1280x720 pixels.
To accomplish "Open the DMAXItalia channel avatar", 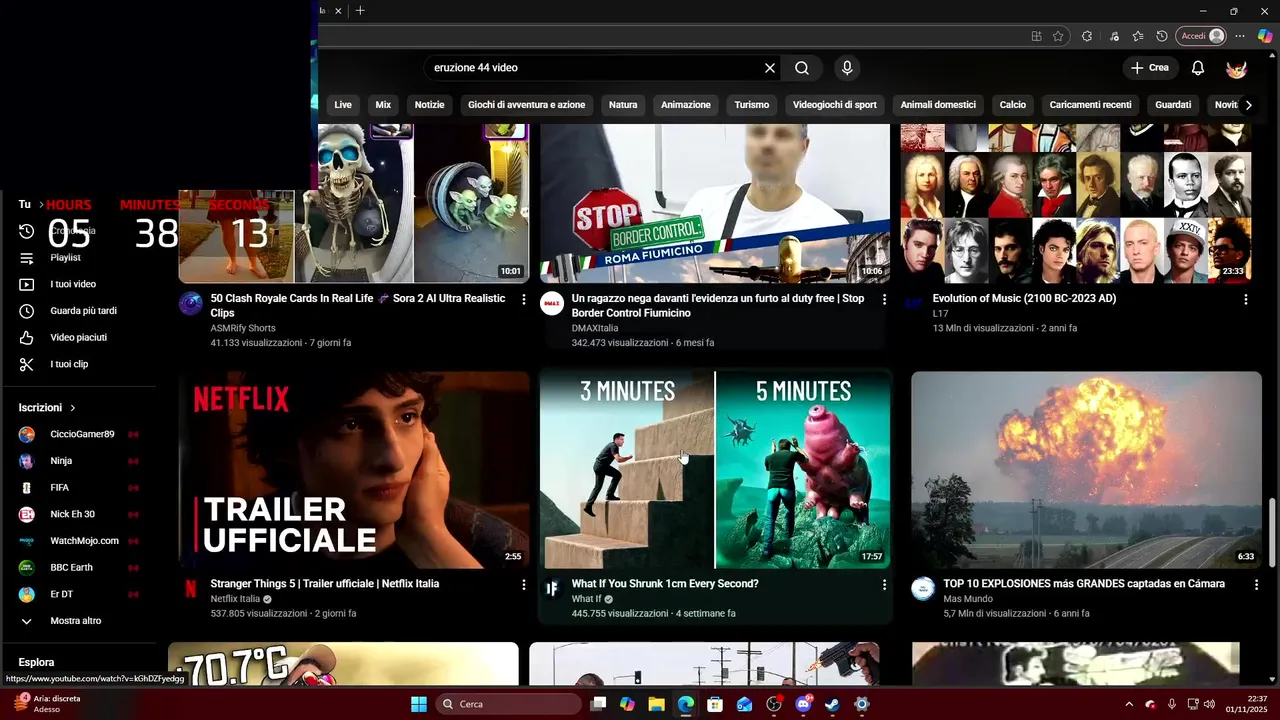I will point(552,304).
